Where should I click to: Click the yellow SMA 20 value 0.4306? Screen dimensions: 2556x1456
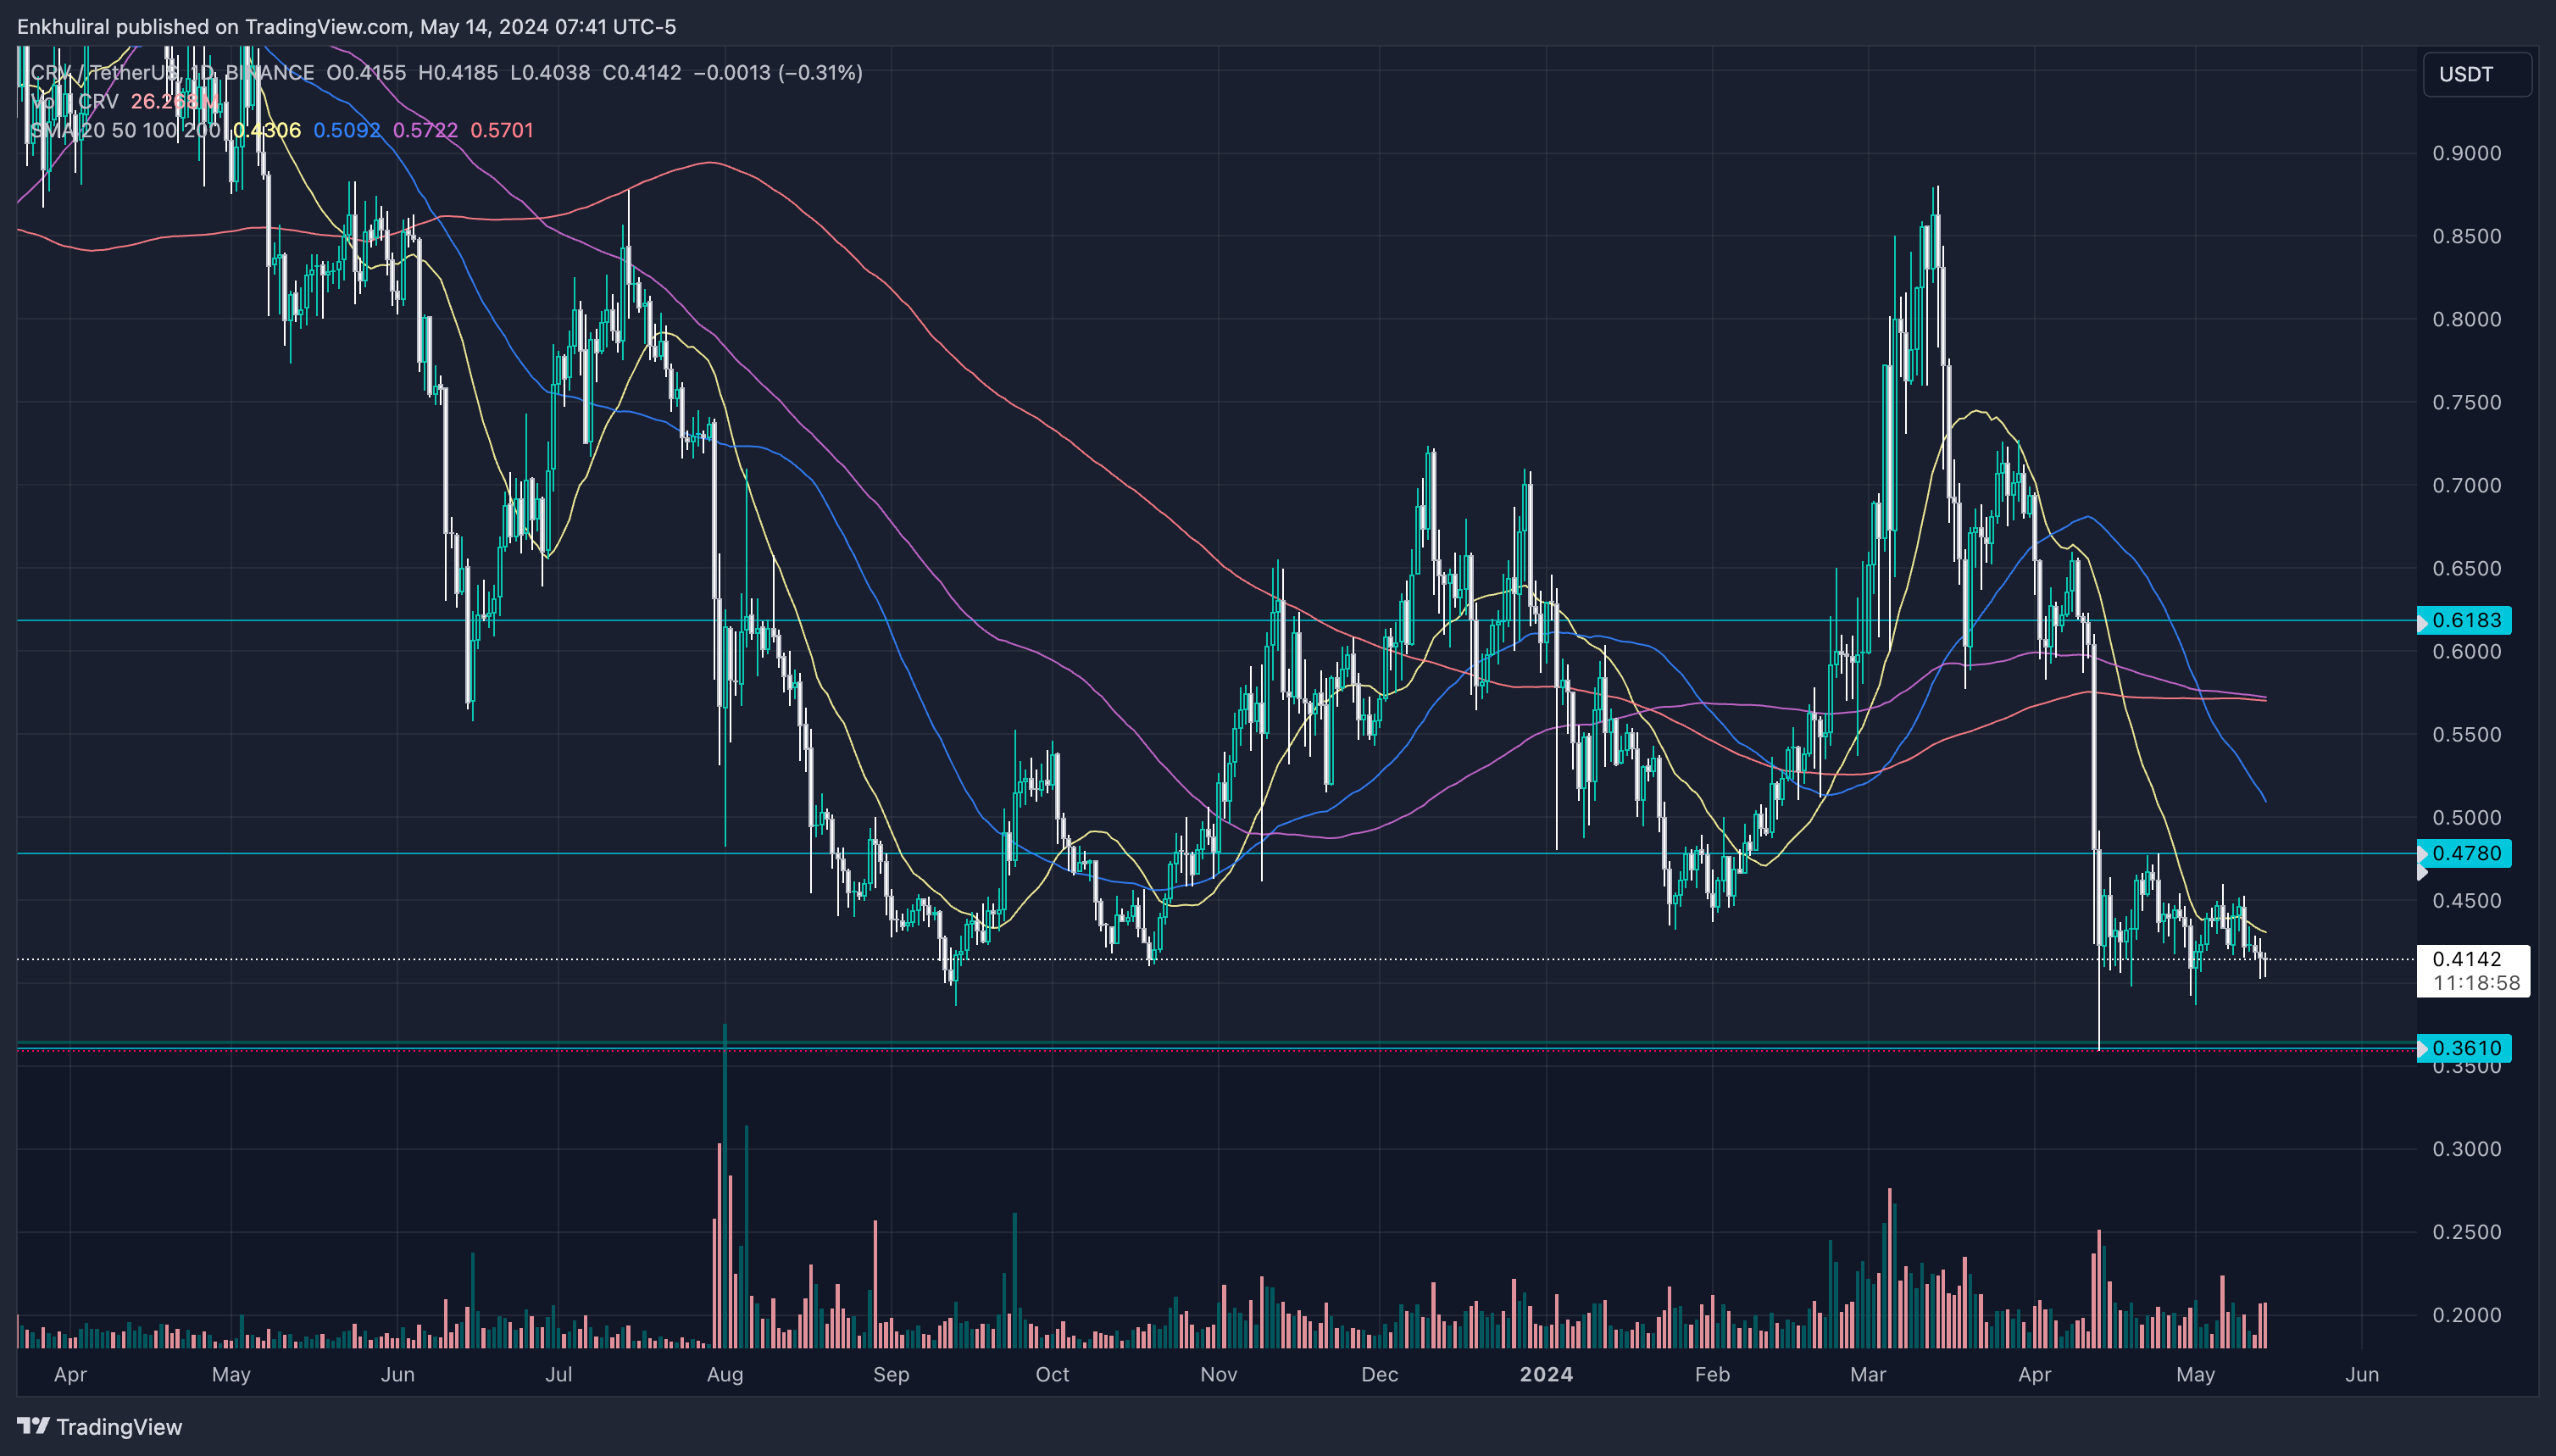click(267, 130)
